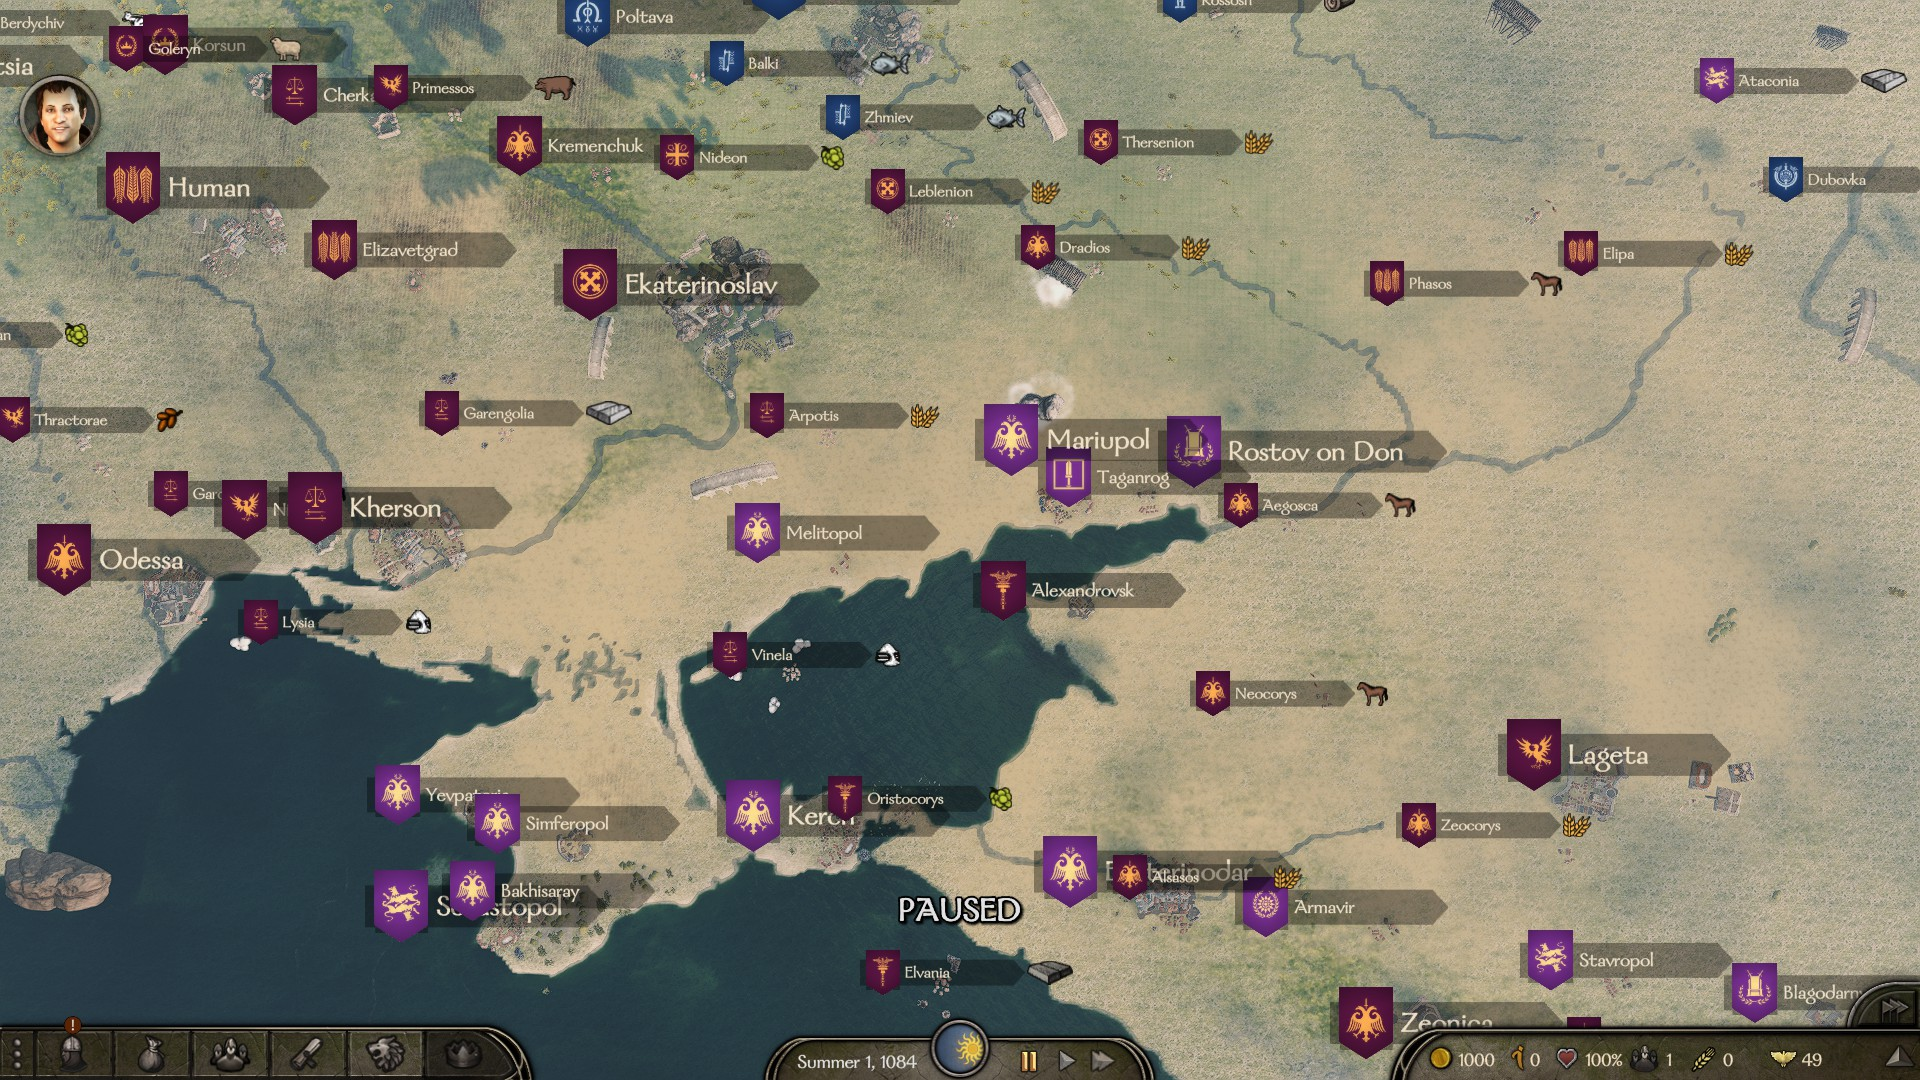The width and height of the screenshot is (1920, 1080).
Task: Select the Ekaterinoslav town banner
Action: (x=589, y=282)
